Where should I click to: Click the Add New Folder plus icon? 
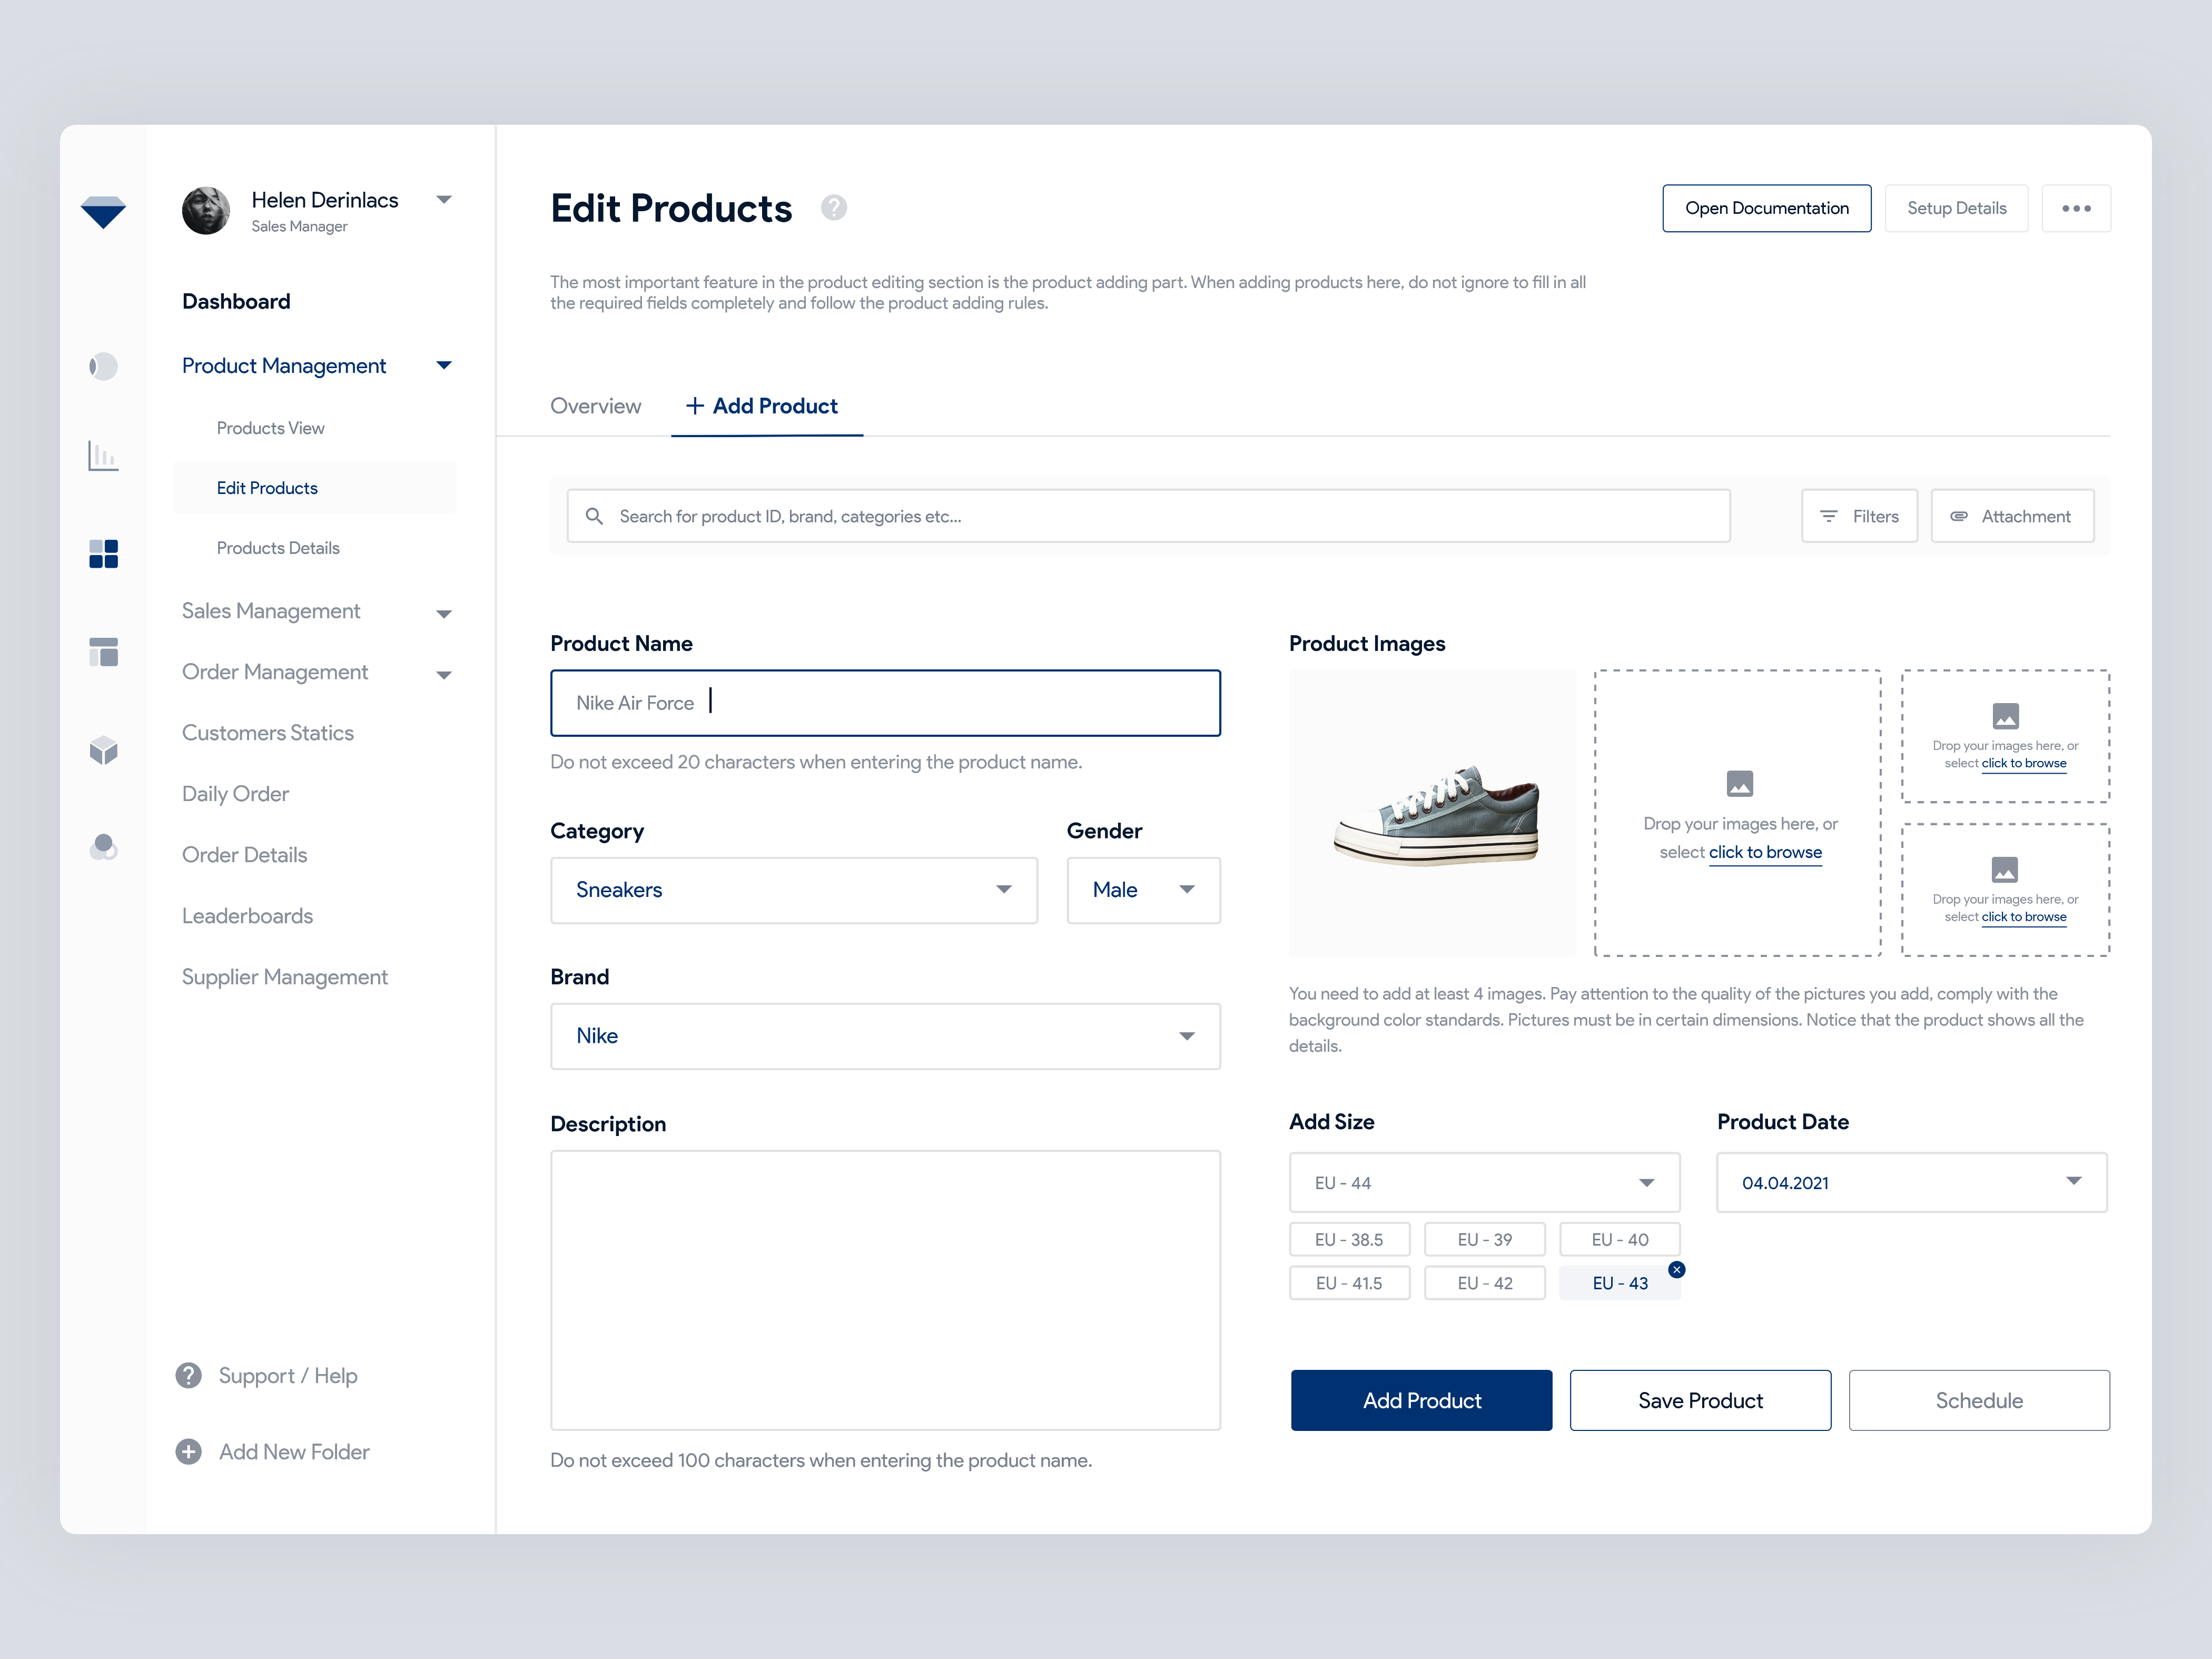188,1452
